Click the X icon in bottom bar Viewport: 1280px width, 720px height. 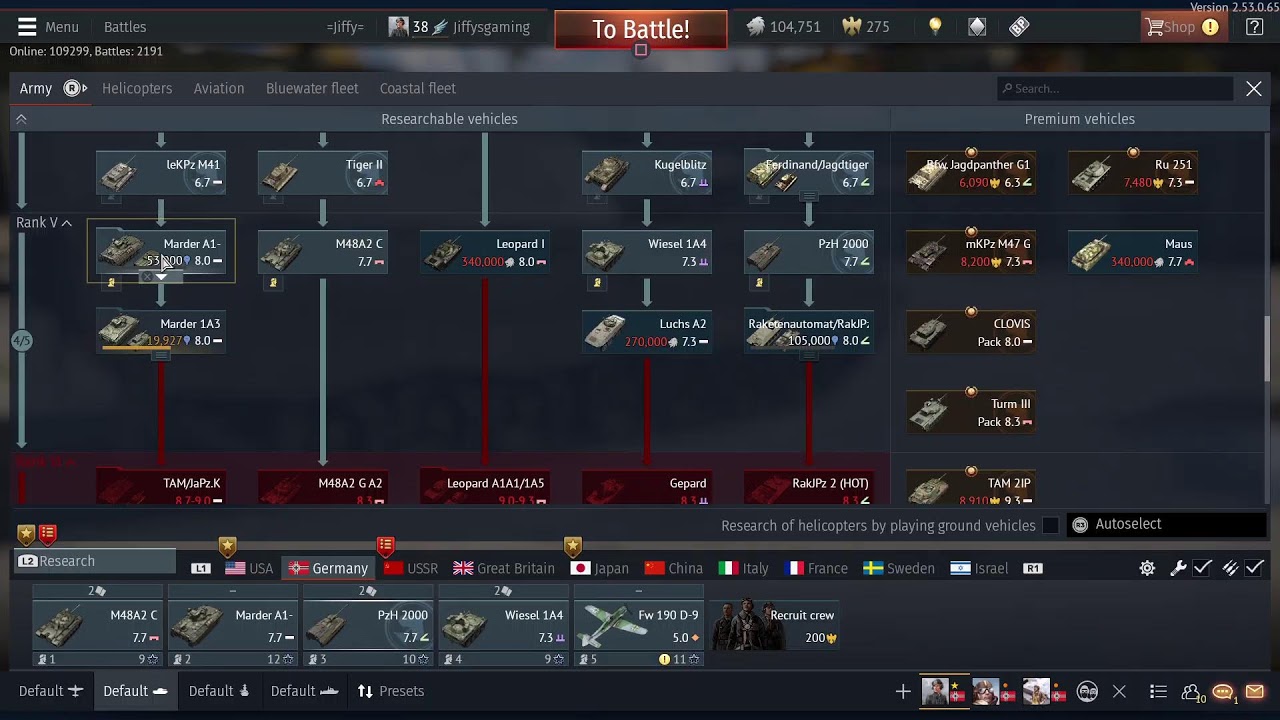coord(1120,692)
